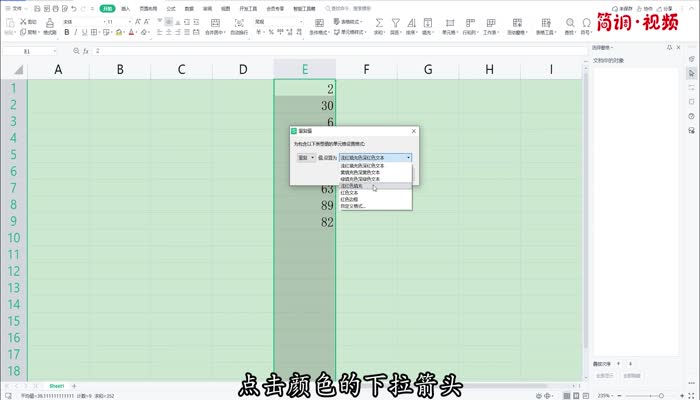The height and width of the screenshot is (400, 700).
Task: Click the Bold formatting icon
Action: (66, 32)
